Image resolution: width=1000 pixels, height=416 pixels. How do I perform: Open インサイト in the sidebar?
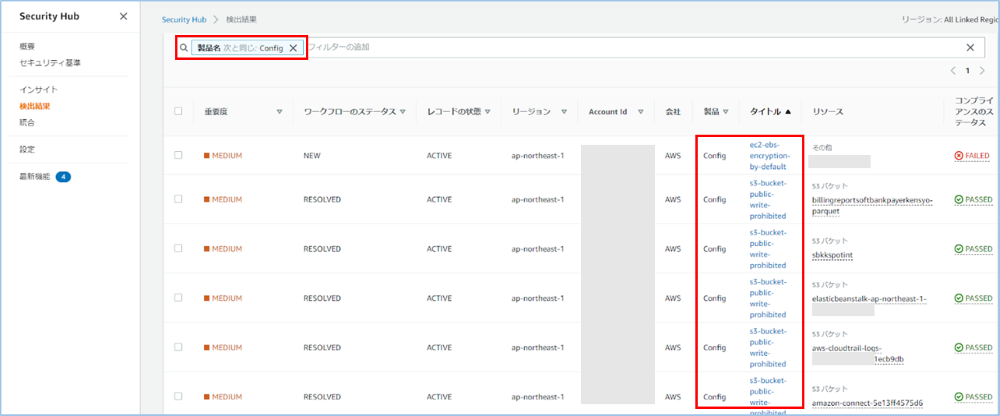pos(37,90)
